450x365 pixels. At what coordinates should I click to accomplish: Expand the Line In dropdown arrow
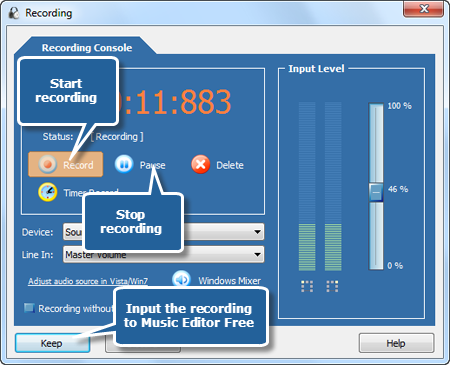click(x=257, y=255)
